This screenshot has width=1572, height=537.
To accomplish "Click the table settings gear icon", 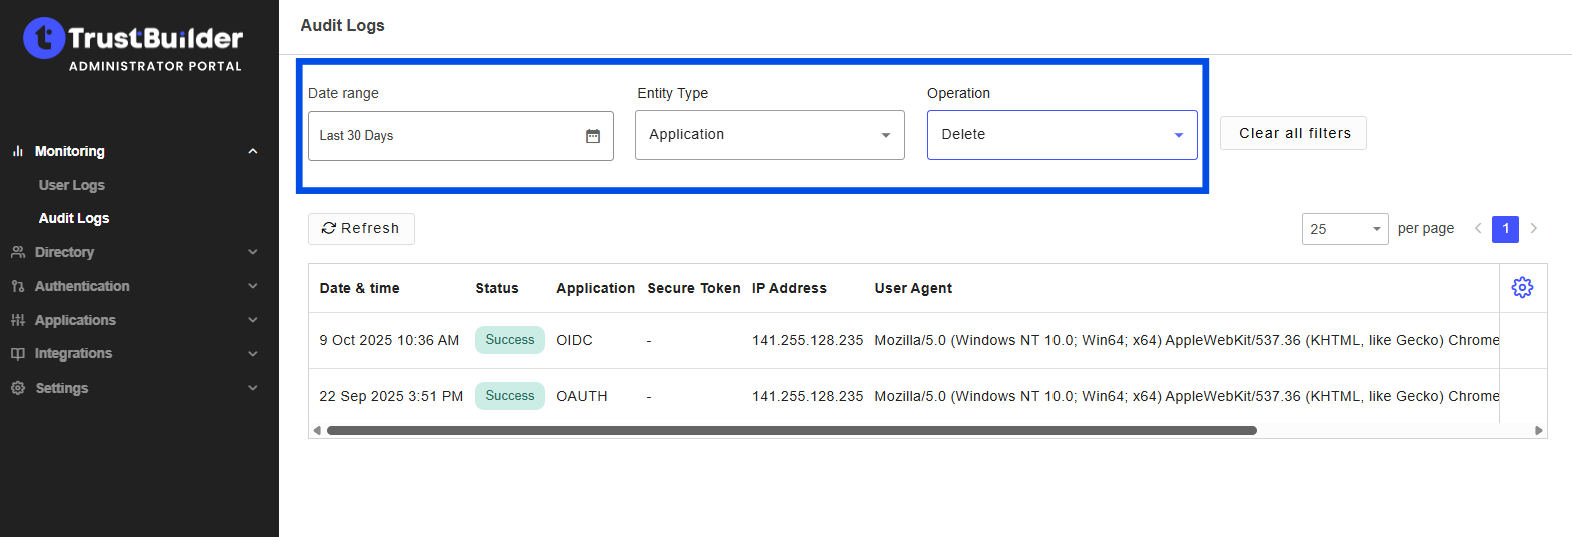I will coord(1522,288).
